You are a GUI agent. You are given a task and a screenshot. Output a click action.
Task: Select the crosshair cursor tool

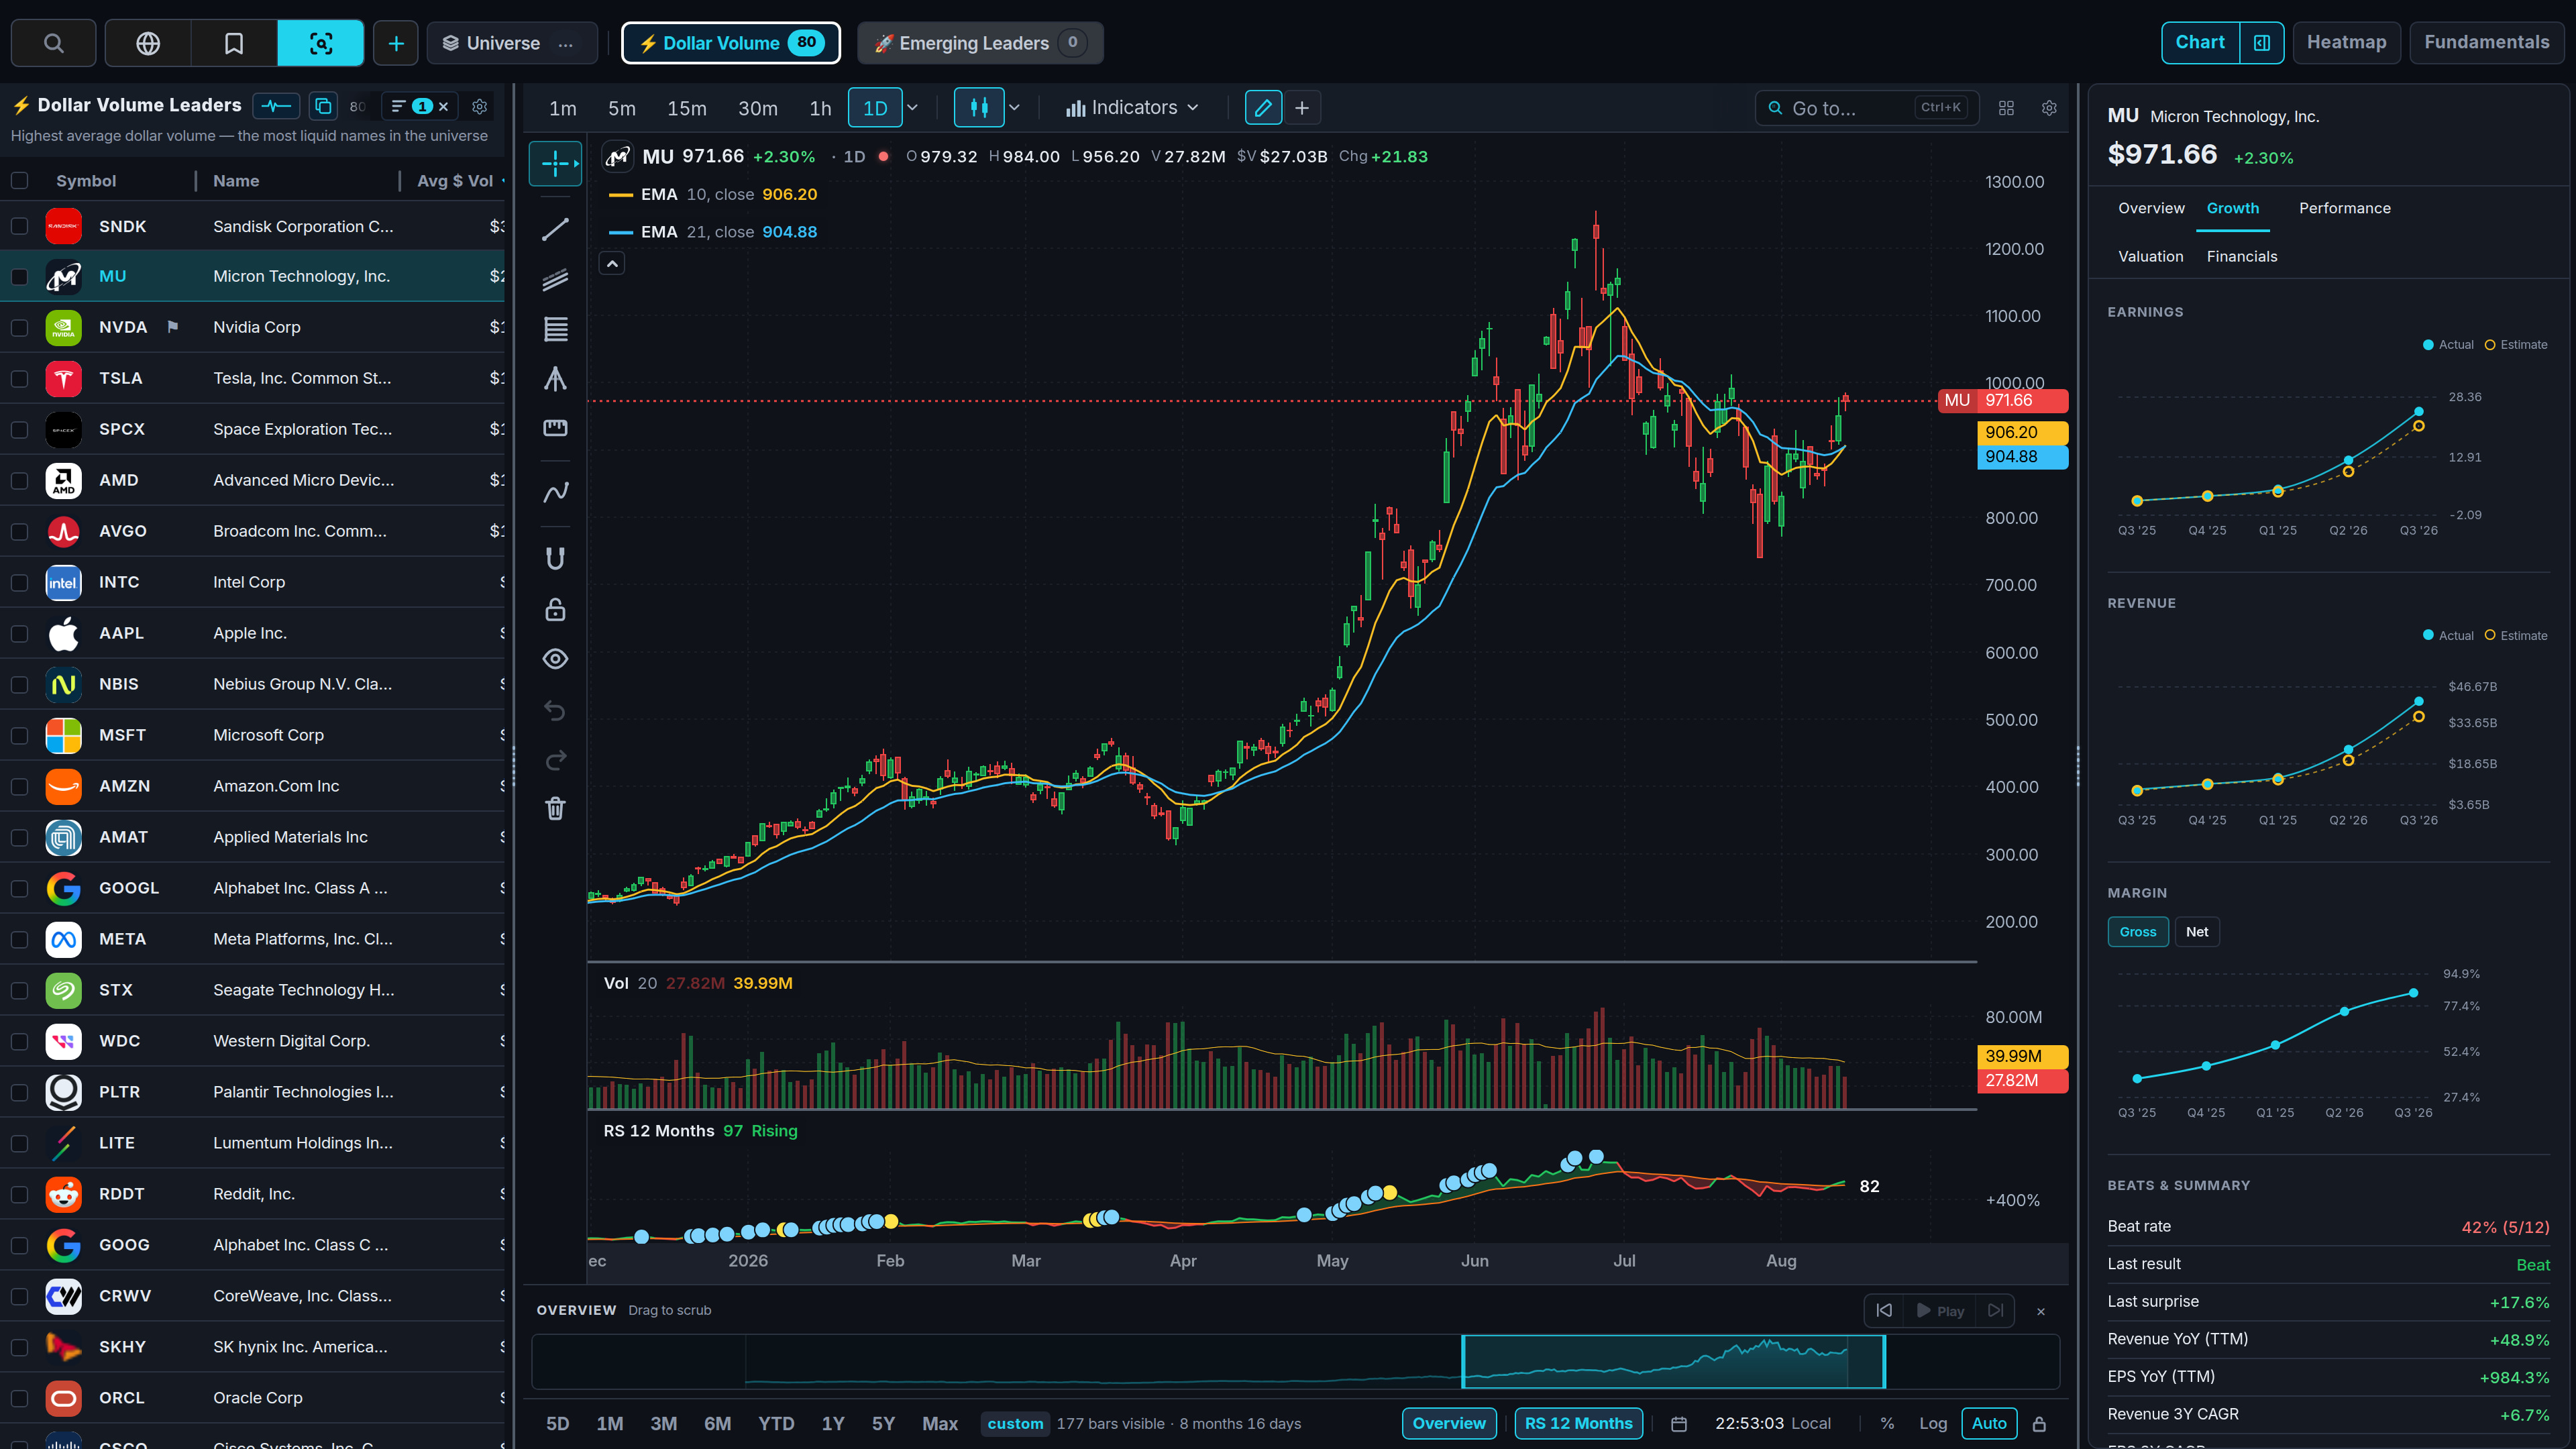[555, 163]
